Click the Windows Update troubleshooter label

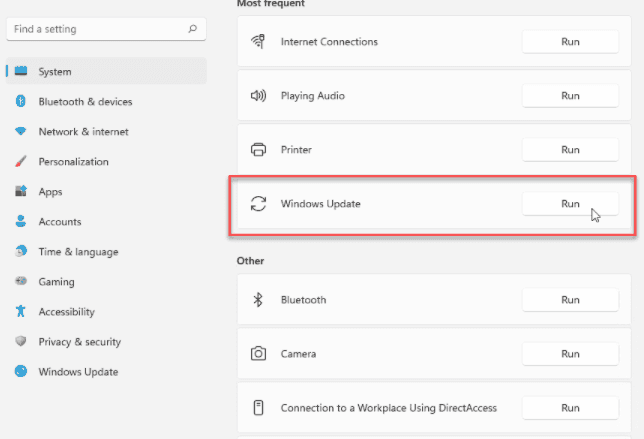pyautogui.click(x=320, y=204)
